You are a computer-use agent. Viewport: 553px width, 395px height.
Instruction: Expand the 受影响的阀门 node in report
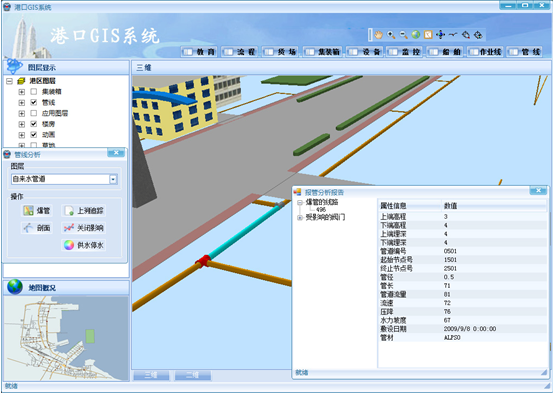coord(300,218)
